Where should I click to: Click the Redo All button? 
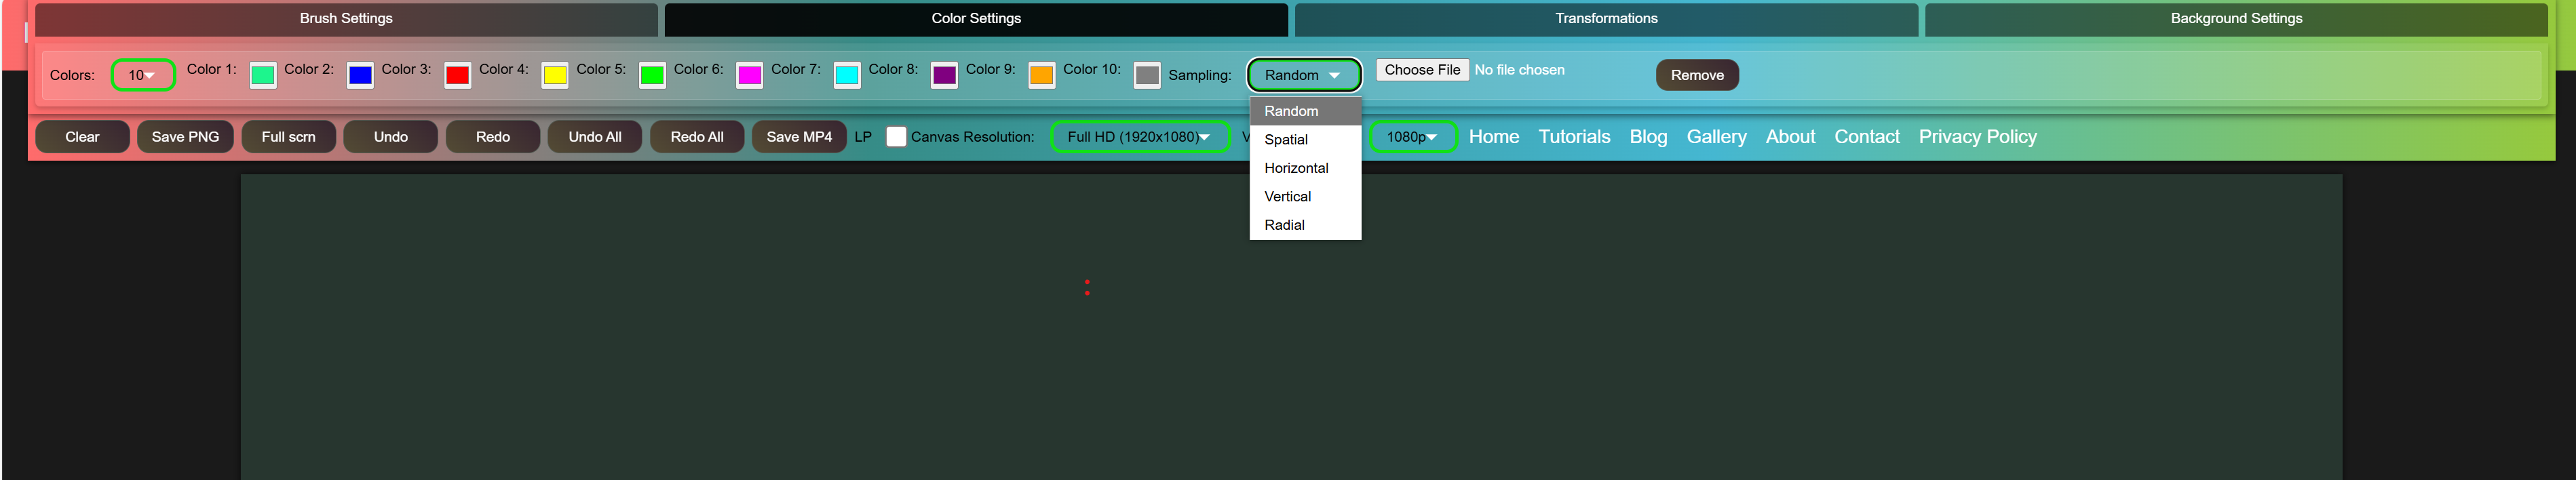(x=696, y=137)
